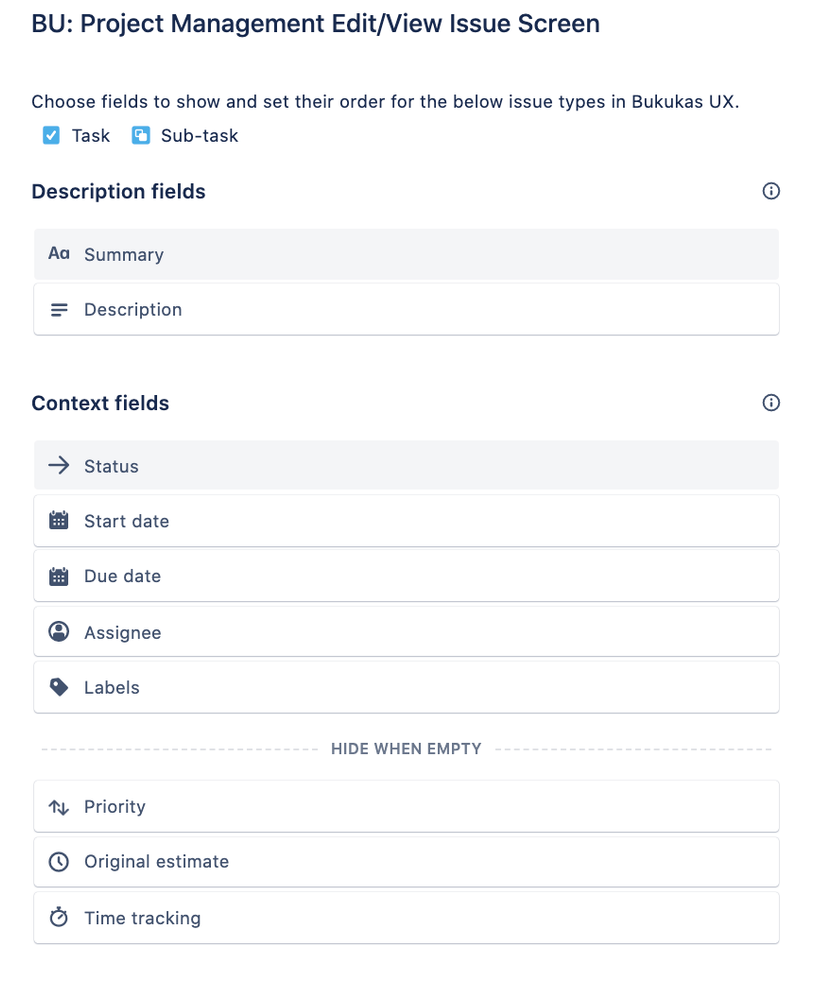Toggle the Sub-task issue type checkbox
The image size is (815, 998).
[x=141, y=135]
